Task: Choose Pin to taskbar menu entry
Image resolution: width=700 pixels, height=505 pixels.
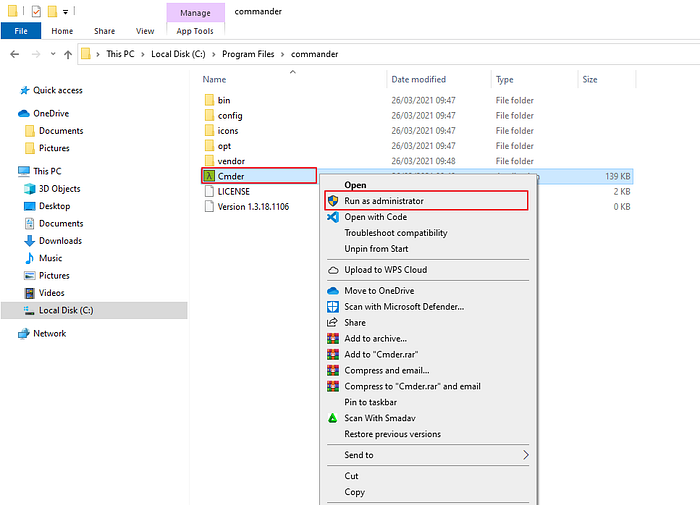Action: tap(371, 402)
